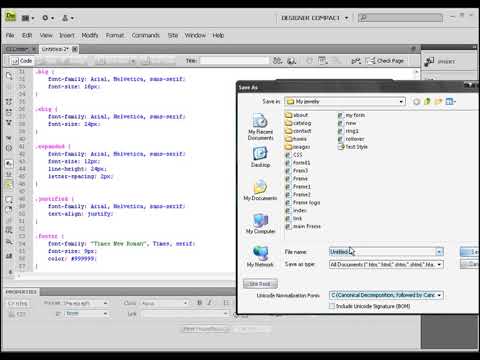Open the Class dropdown in Properties panel

coord(164,303)
